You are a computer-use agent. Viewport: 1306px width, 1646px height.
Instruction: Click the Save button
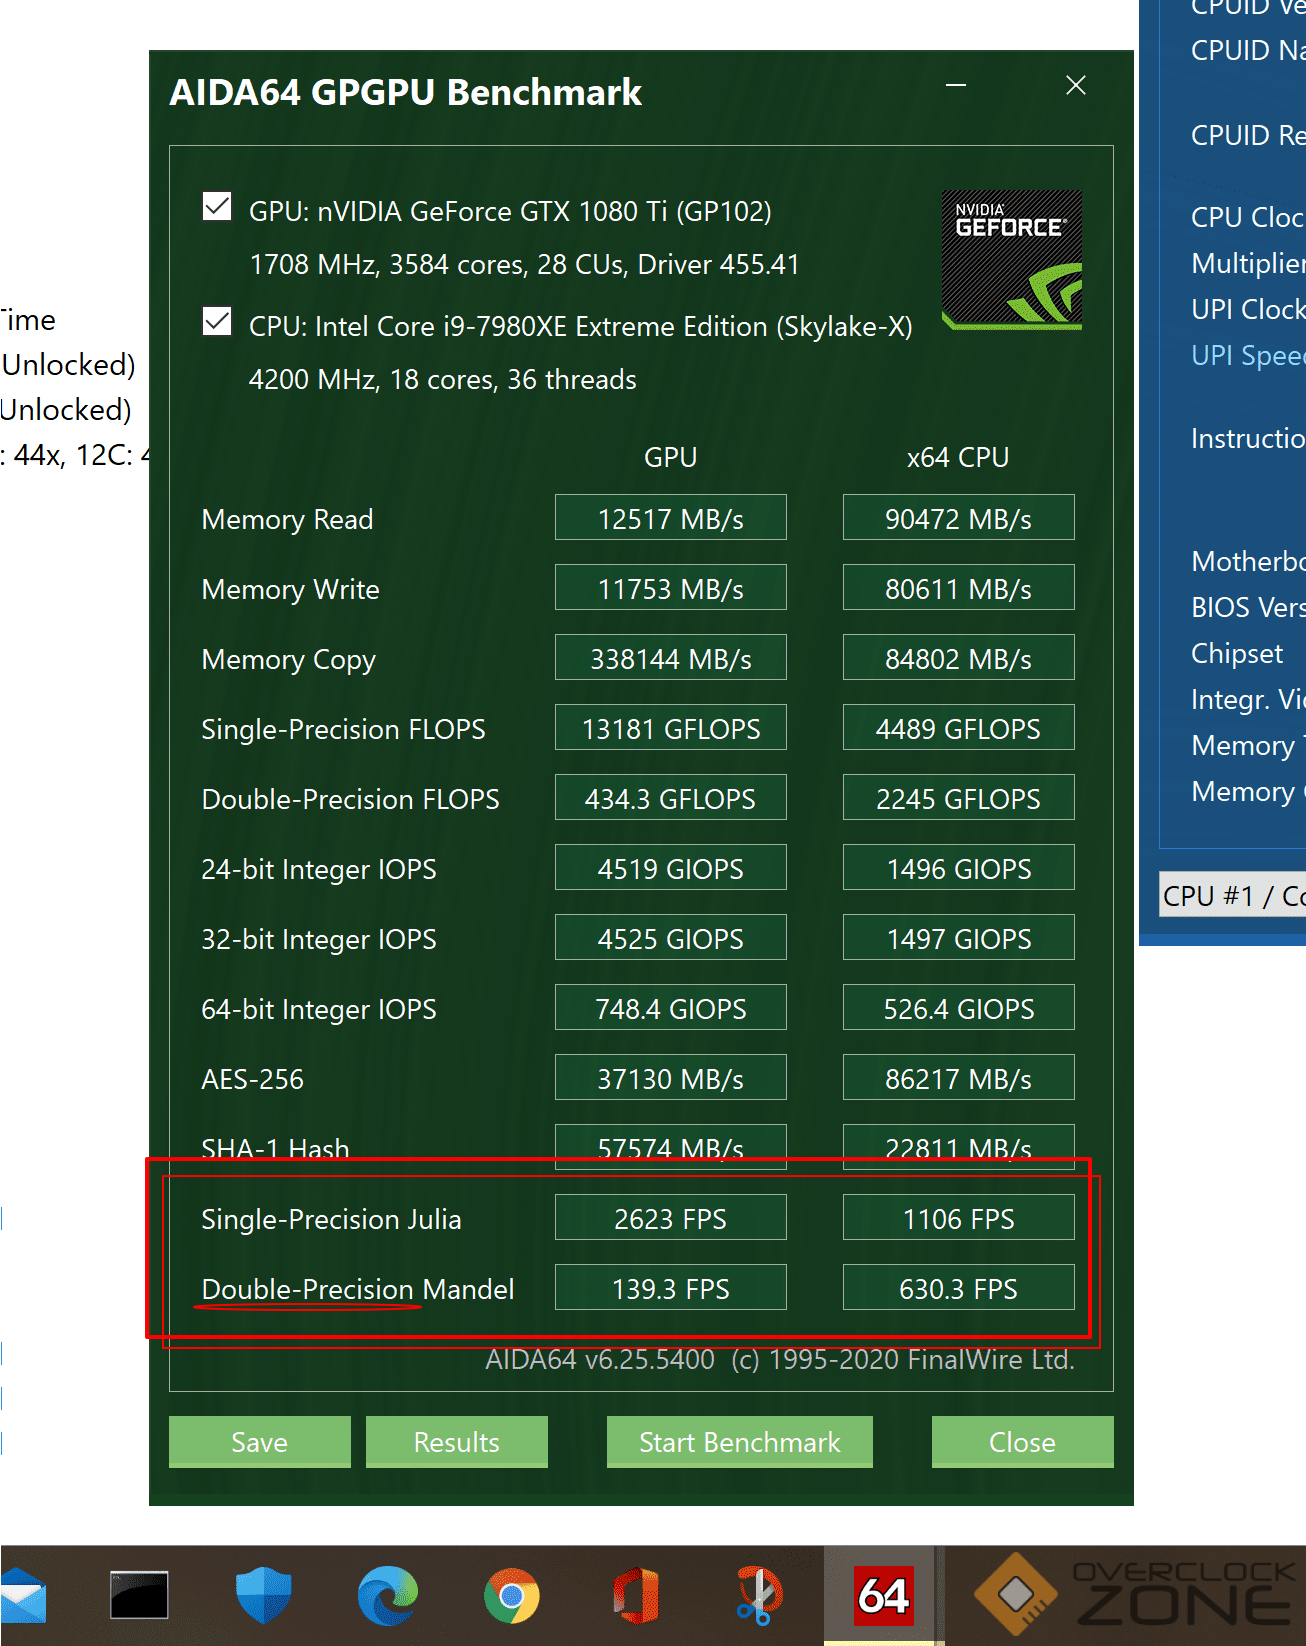[x=259, y=1441]
